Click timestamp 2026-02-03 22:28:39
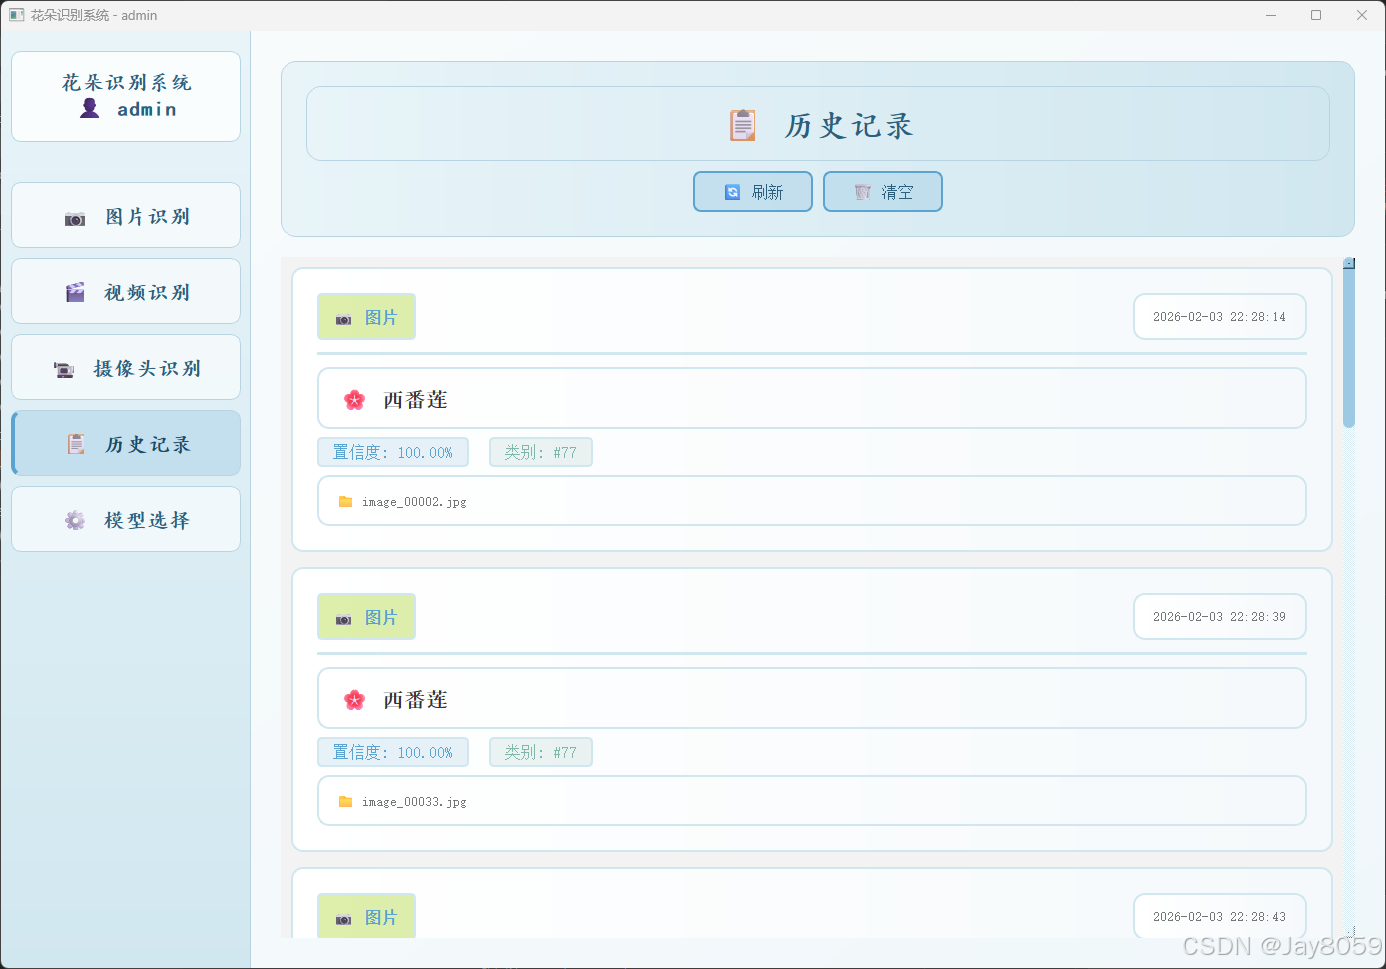Image resolution: width=1386 pixels, height=969 pixels. point(1220,617)
